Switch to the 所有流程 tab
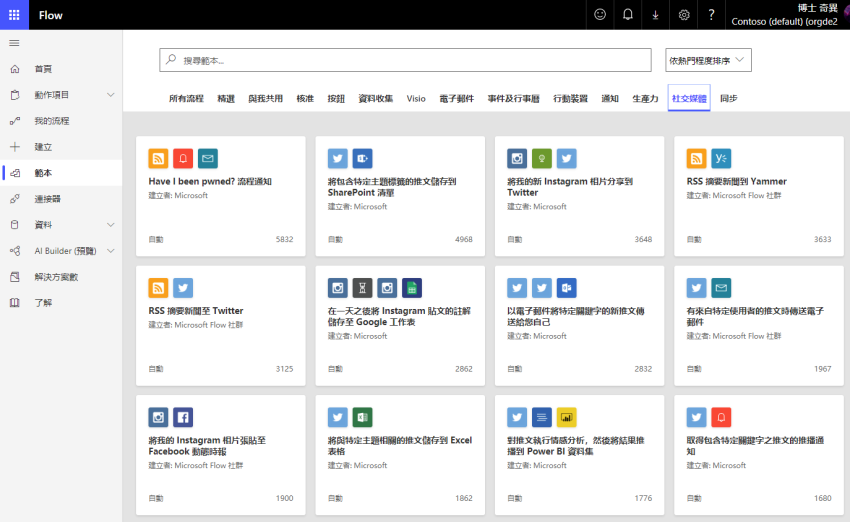This screenshot has width=850, height=522. coord(186,99)
